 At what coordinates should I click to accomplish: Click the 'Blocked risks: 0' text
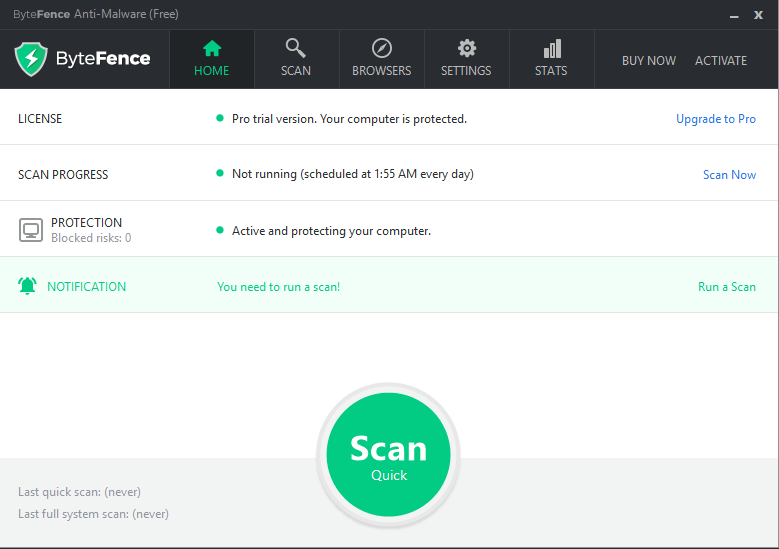click(91, 238)
